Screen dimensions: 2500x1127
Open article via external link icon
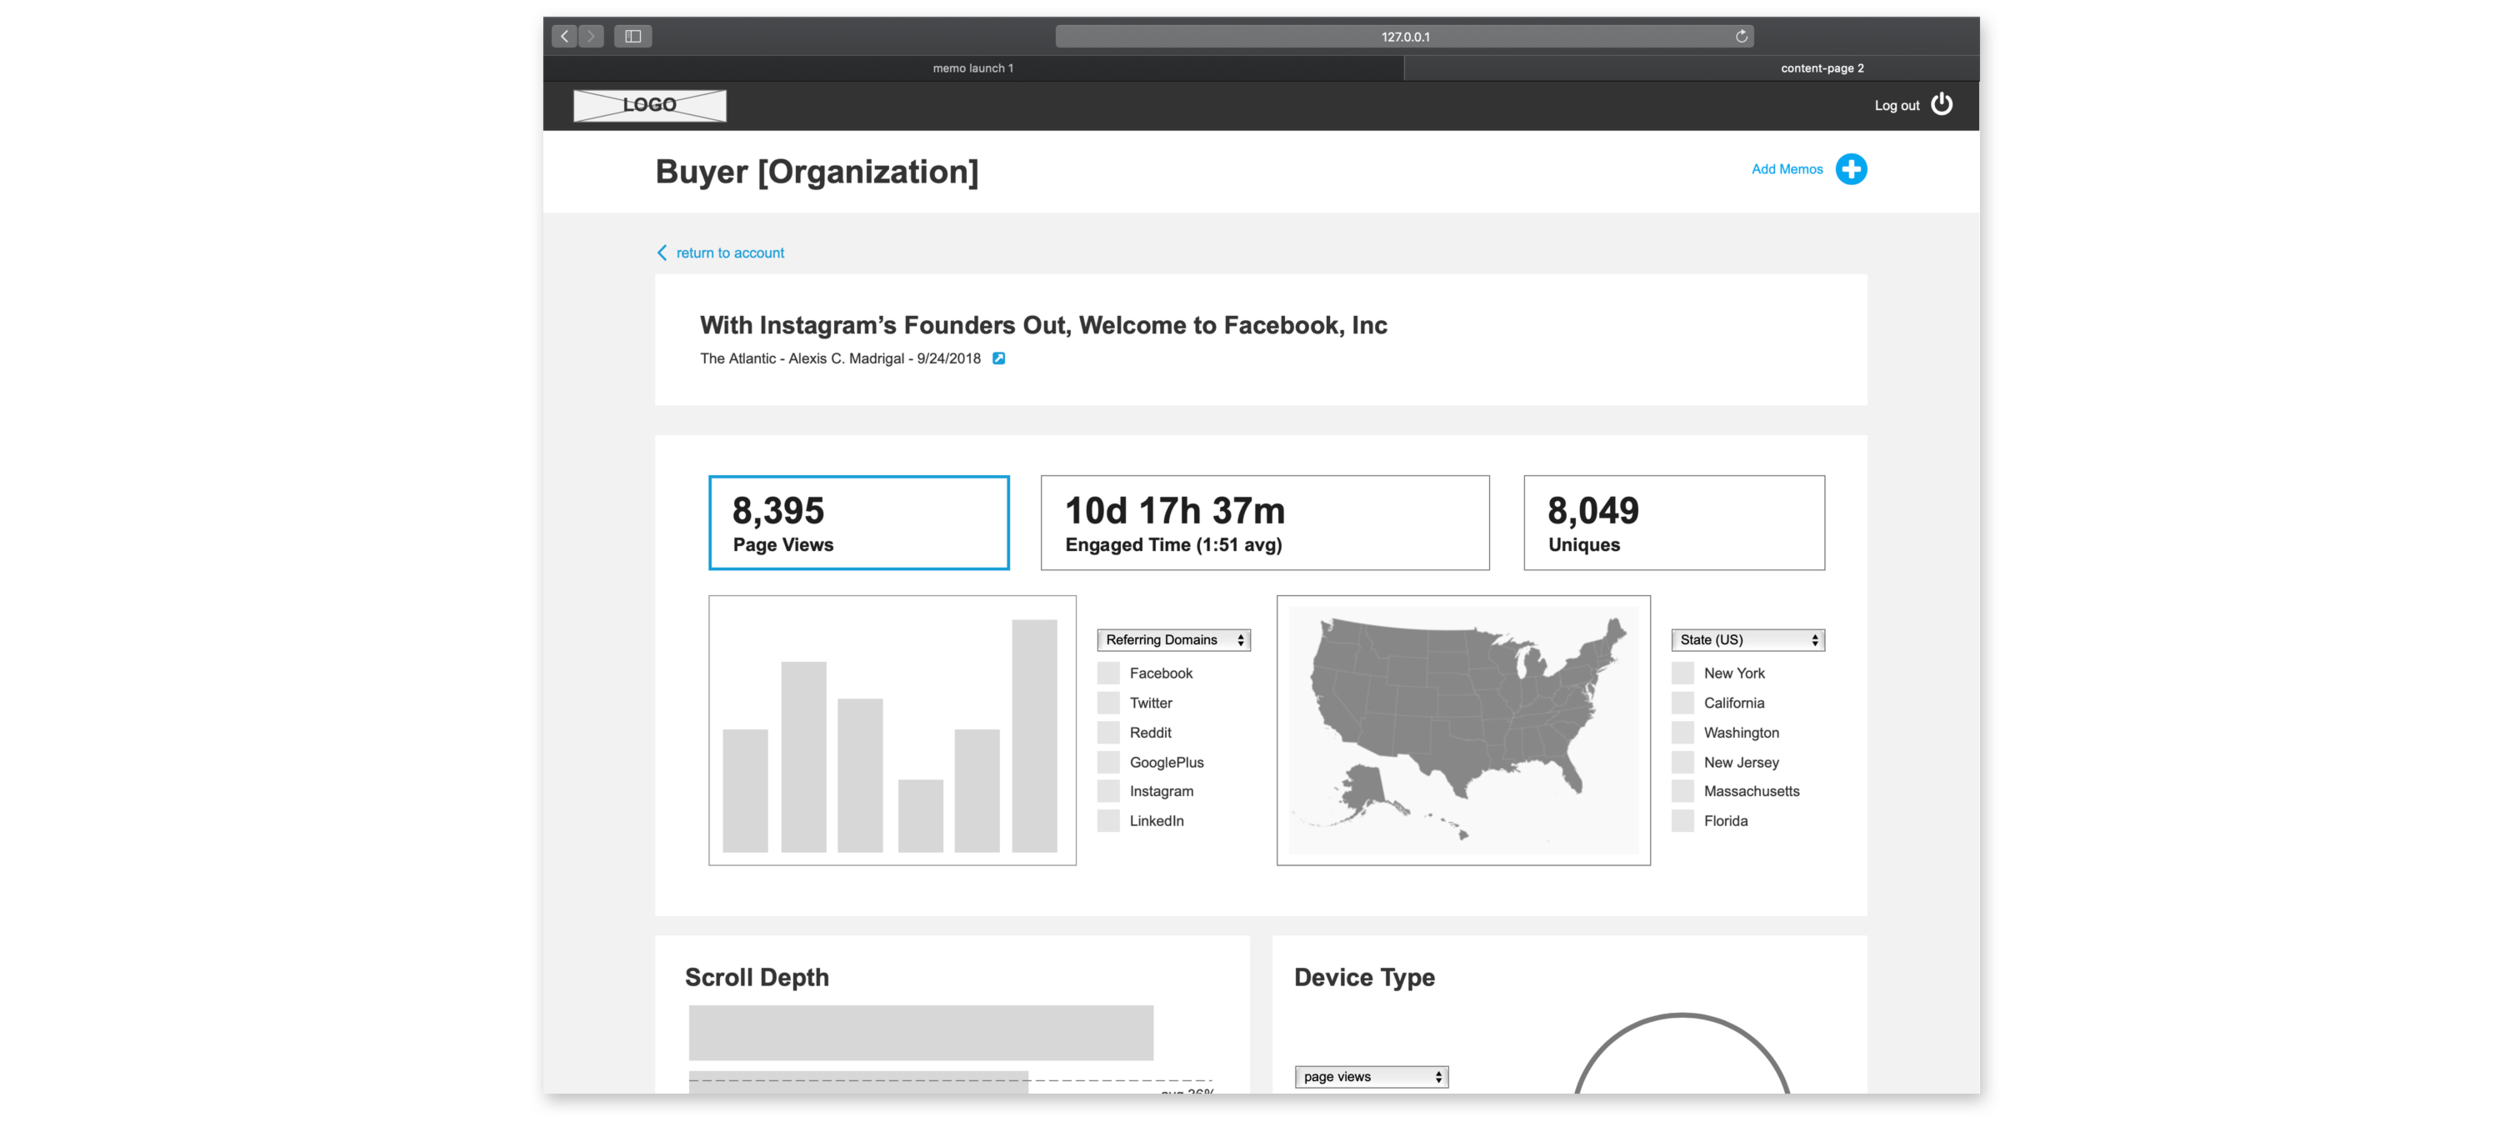pyautogui.click(x=998, y=358)
